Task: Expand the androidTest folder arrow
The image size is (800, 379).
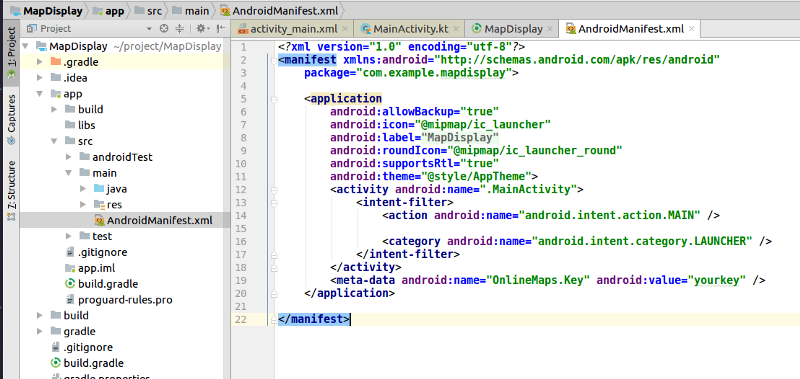Action: (68, 157)
